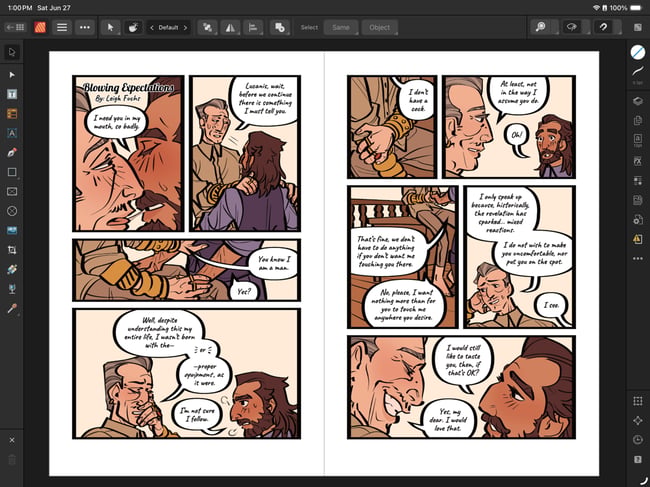This screenshot has width=650, height=487.
Task: Select the Table tool
Action: coord(12,114)
